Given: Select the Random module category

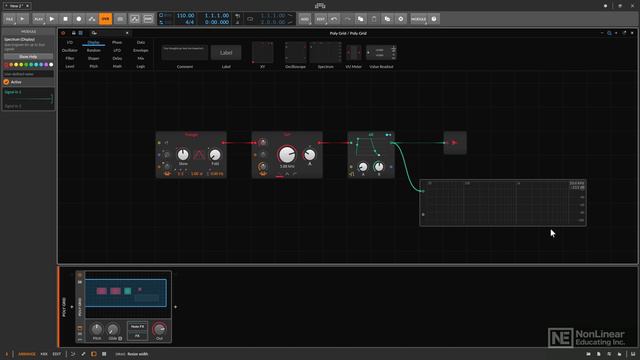Looking at the screenshot, I should (x=93, y=50).
